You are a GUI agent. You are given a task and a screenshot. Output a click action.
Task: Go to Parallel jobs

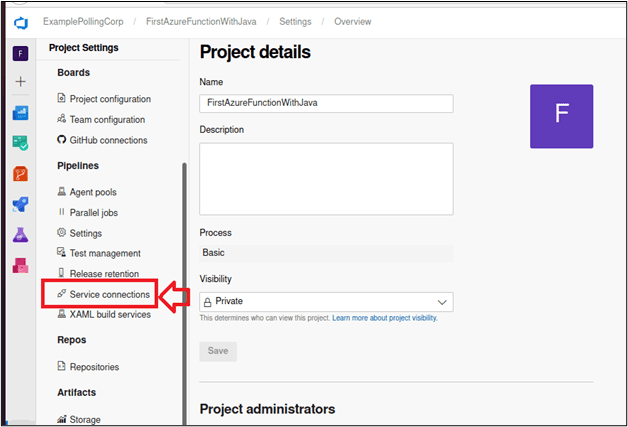[x=94, y=213]
